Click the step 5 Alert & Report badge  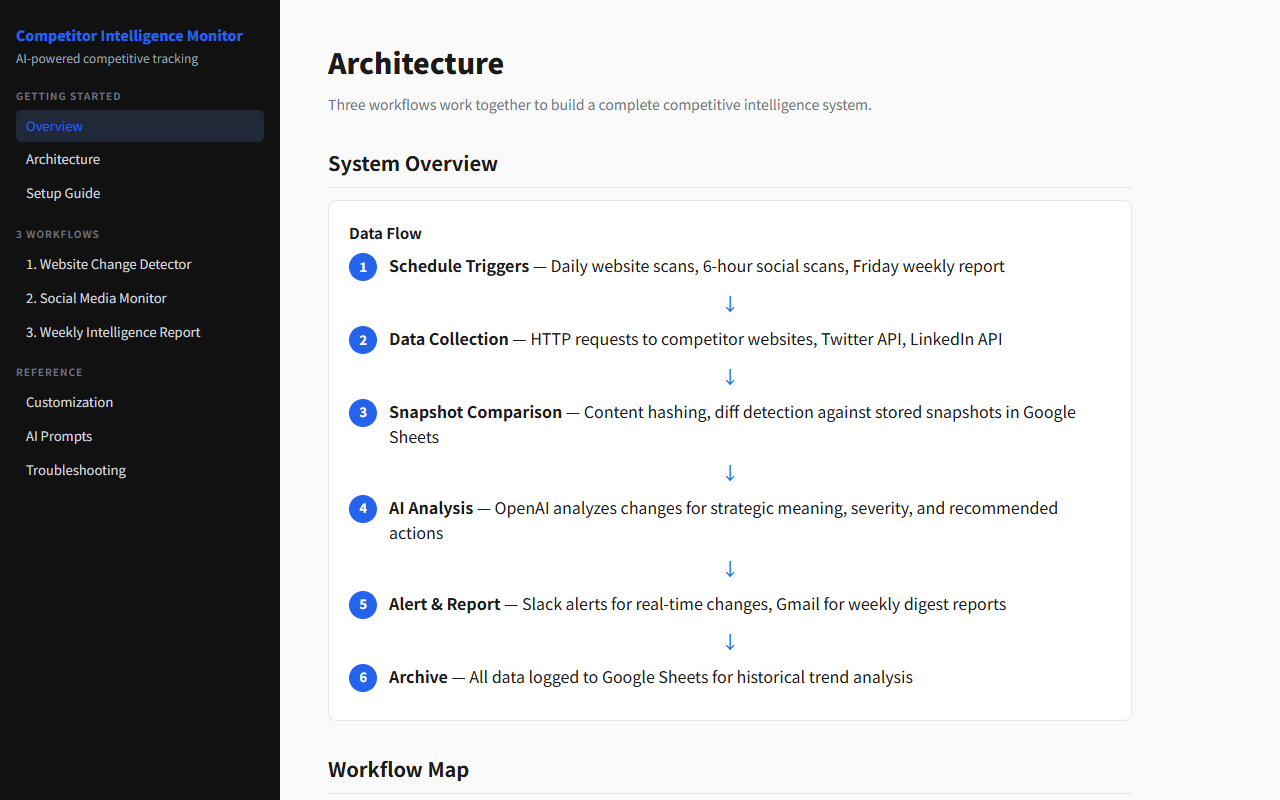point(362,604)
